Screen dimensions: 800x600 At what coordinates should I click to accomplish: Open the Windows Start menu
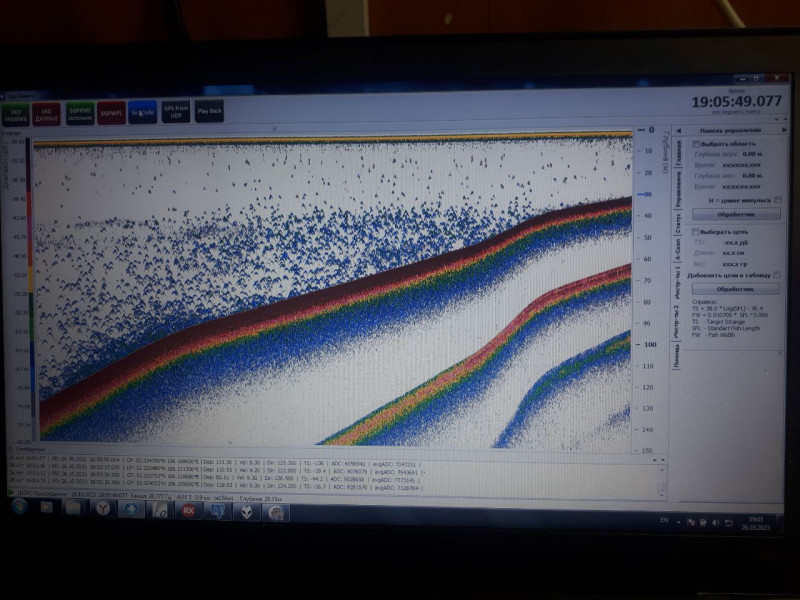[18, 508]
